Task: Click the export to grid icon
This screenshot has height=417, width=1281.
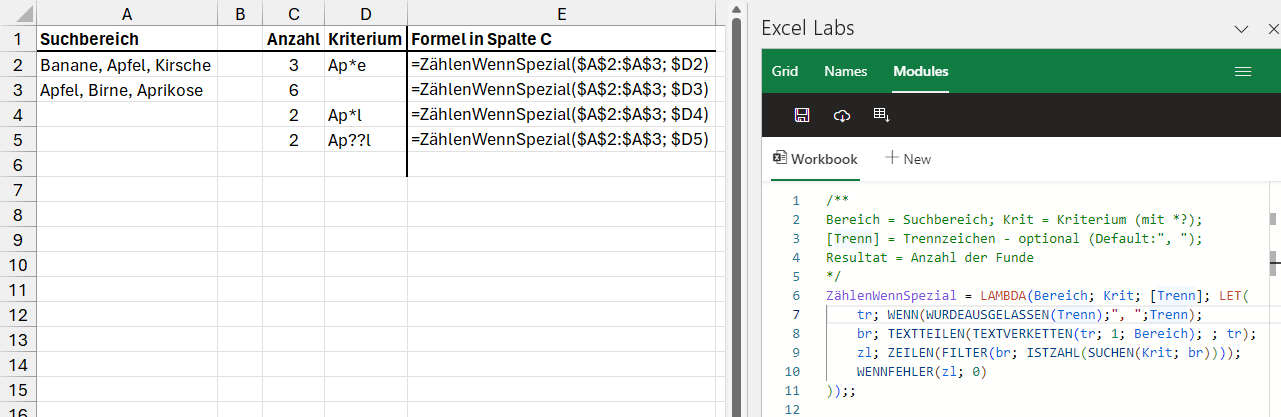Action: pyautogui.click(x=882, y=115)
